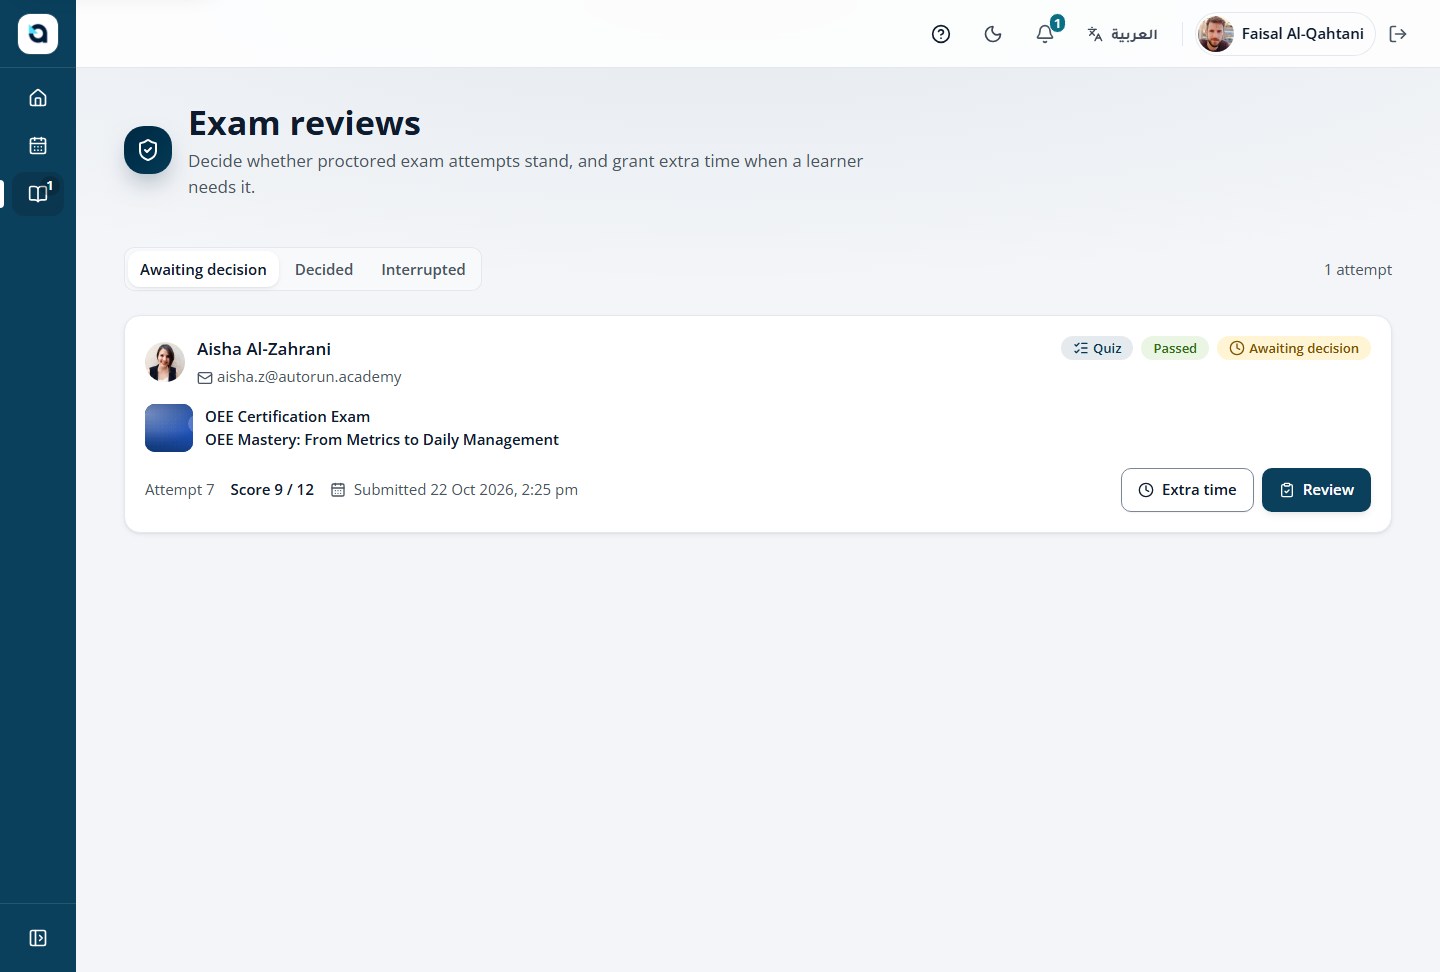Click the OEE course thumbnail

[x=169, y=428]
